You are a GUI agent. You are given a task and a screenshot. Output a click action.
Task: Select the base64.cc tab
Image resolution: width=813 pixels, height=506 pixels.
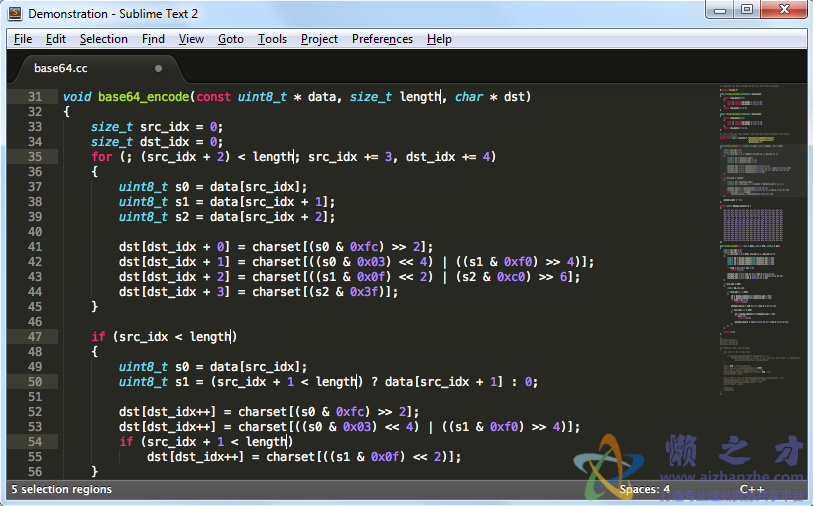click(x=99, y=68)
